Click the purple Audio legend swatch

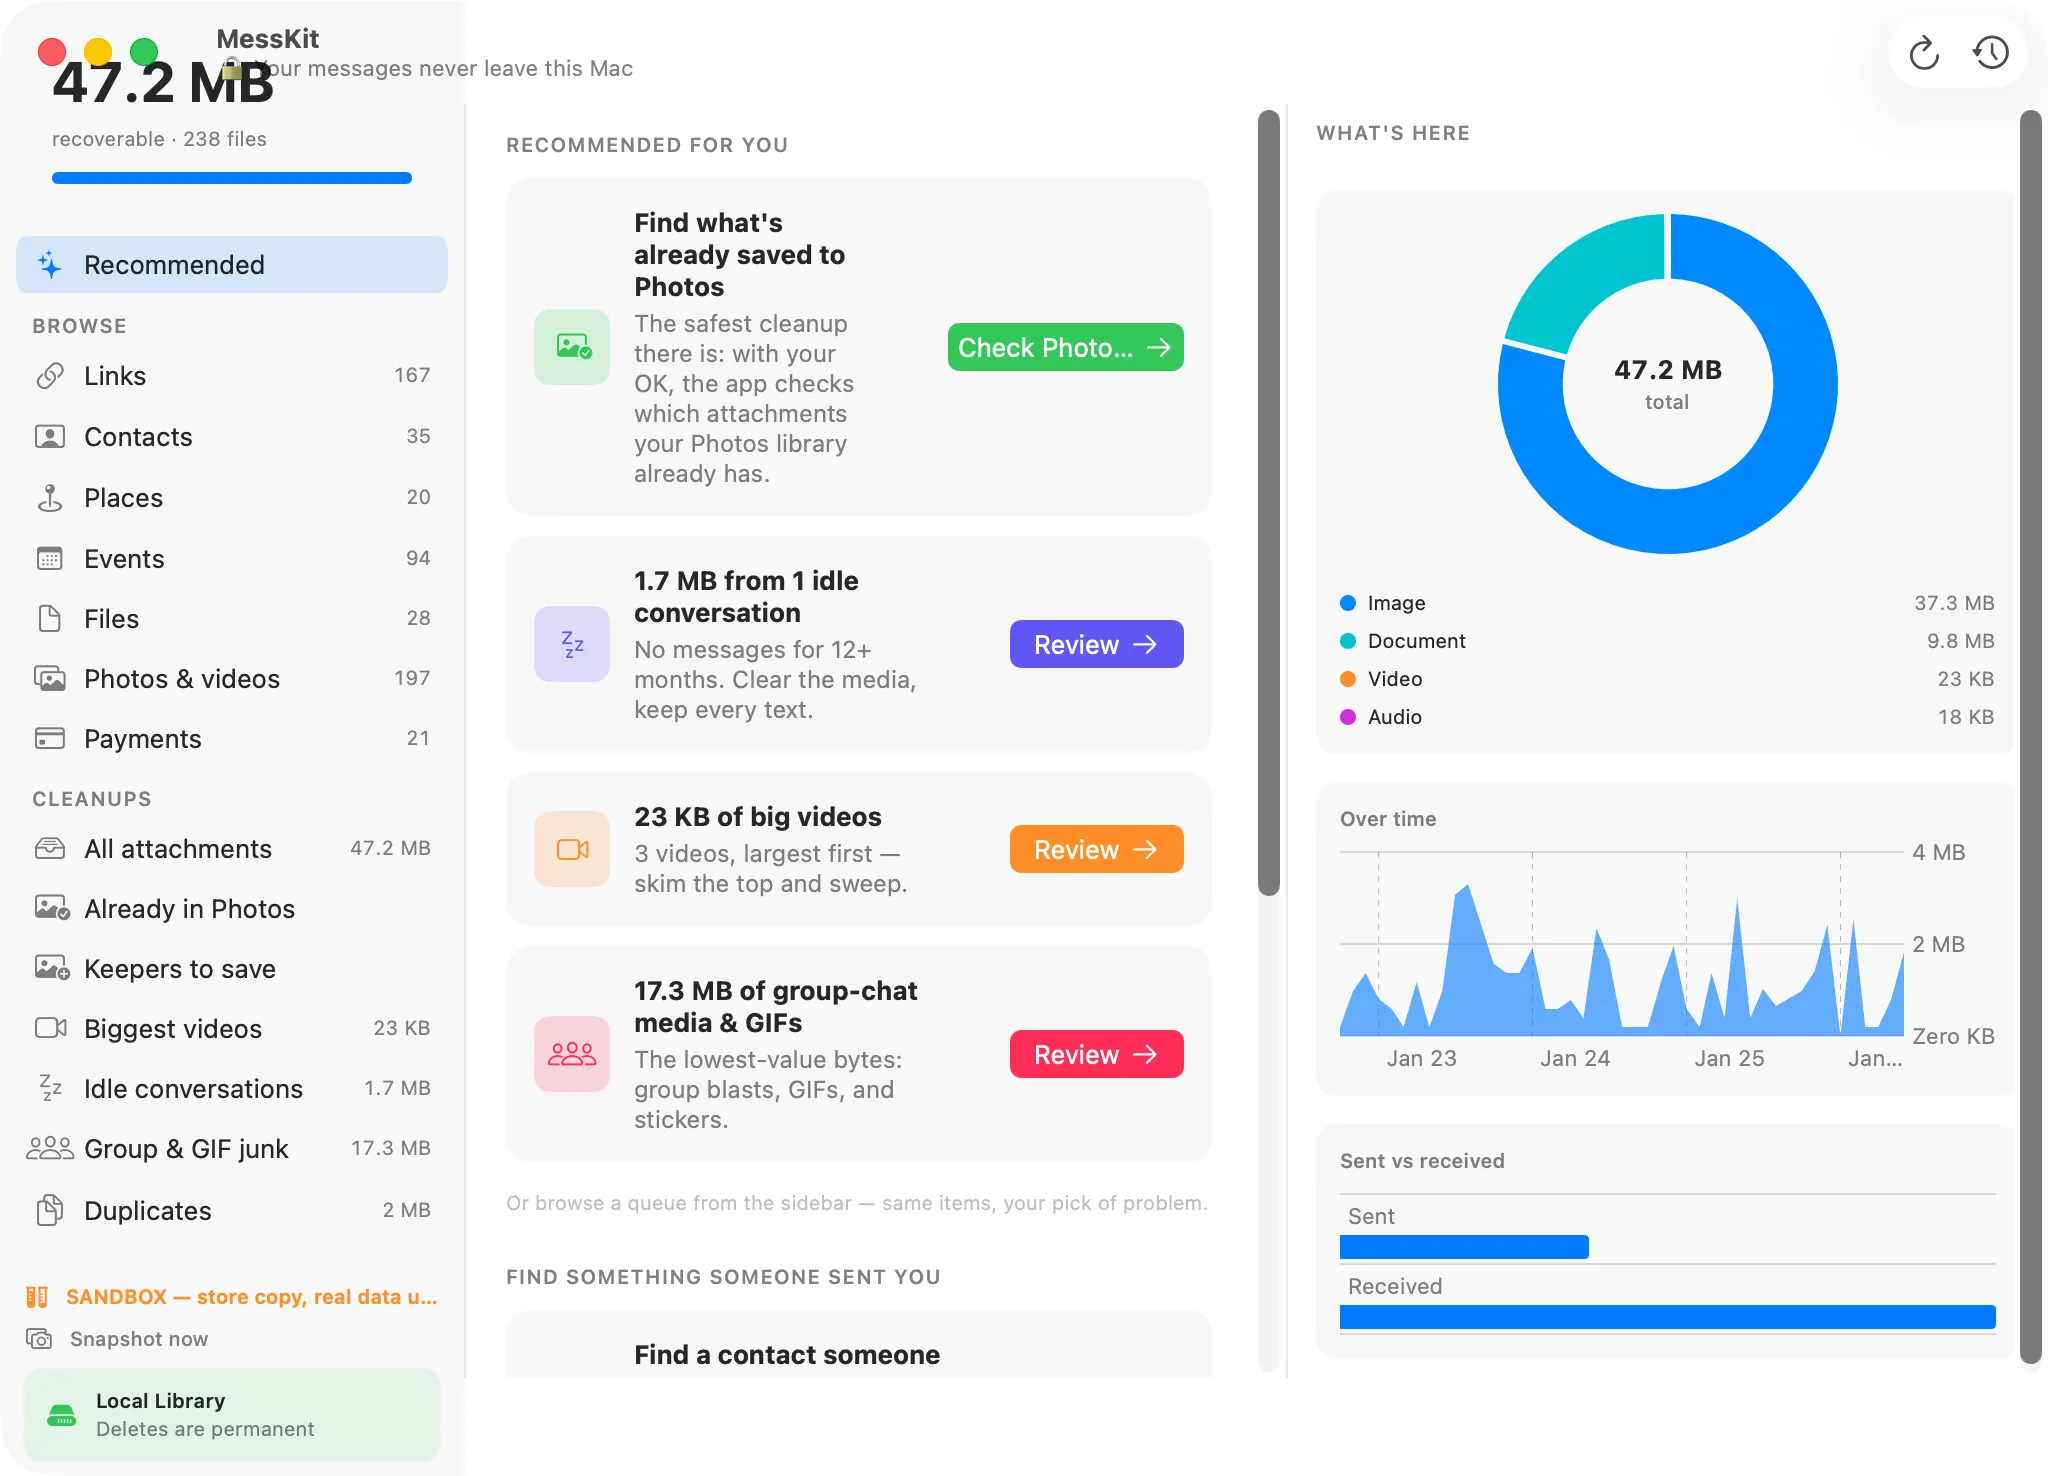click(x=1348, y=717)
